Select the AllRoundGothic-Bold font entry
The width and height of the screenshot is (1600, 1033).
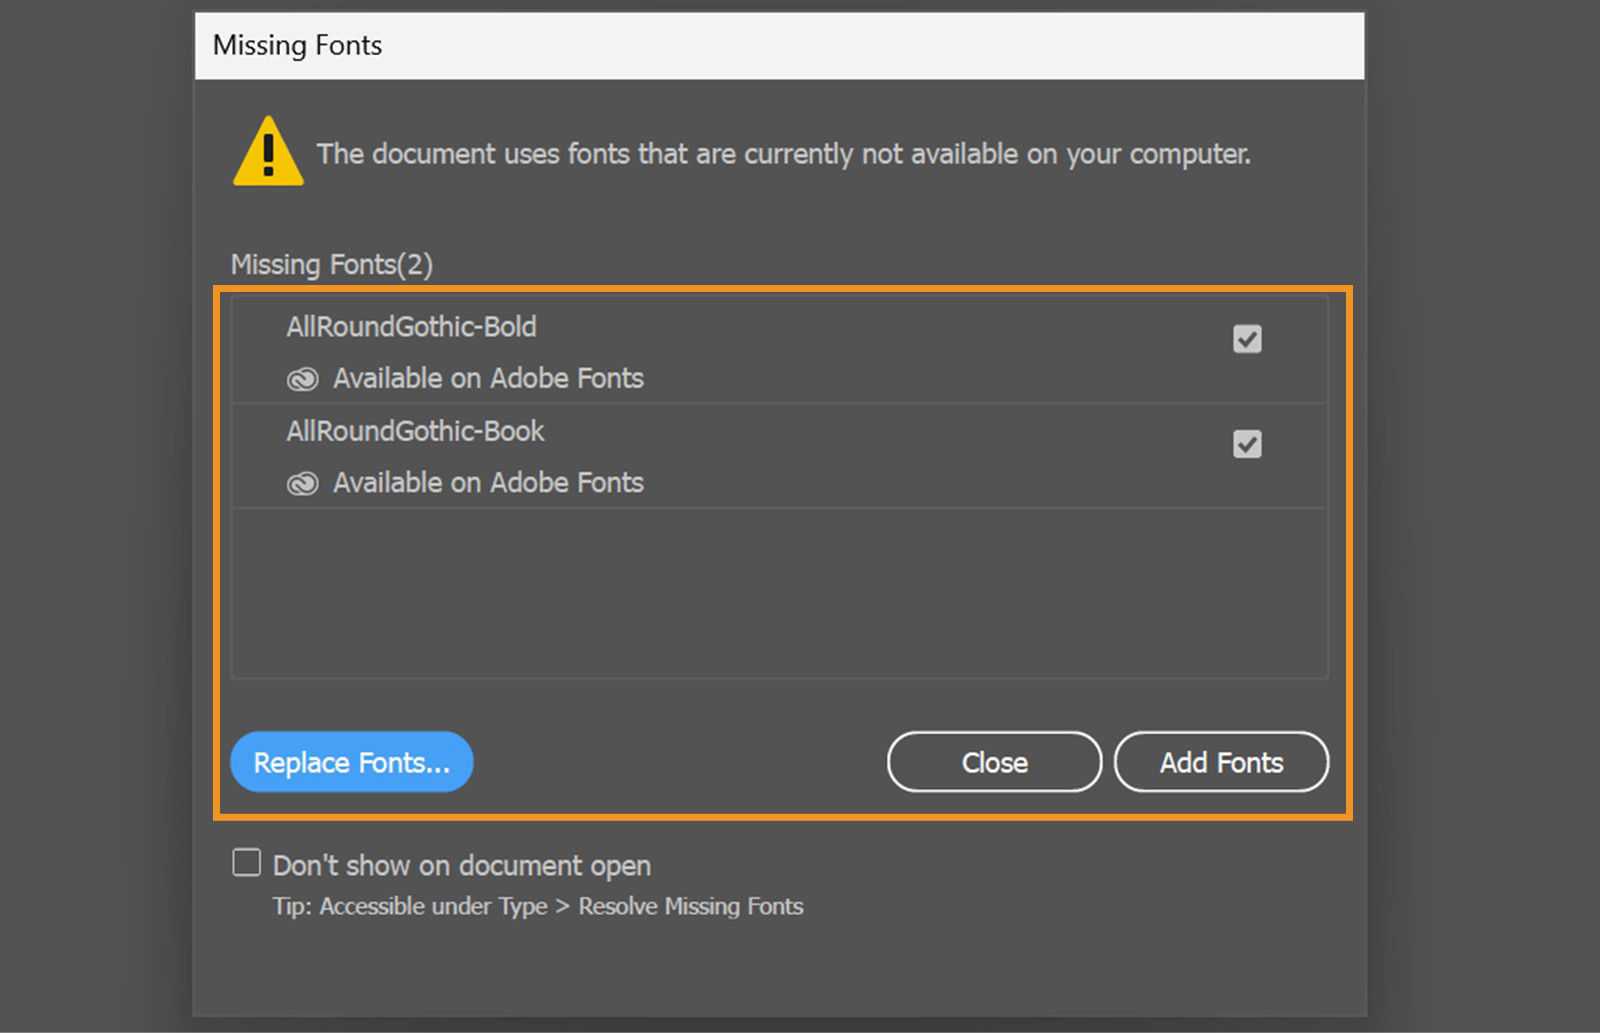(x=412, y=327)
